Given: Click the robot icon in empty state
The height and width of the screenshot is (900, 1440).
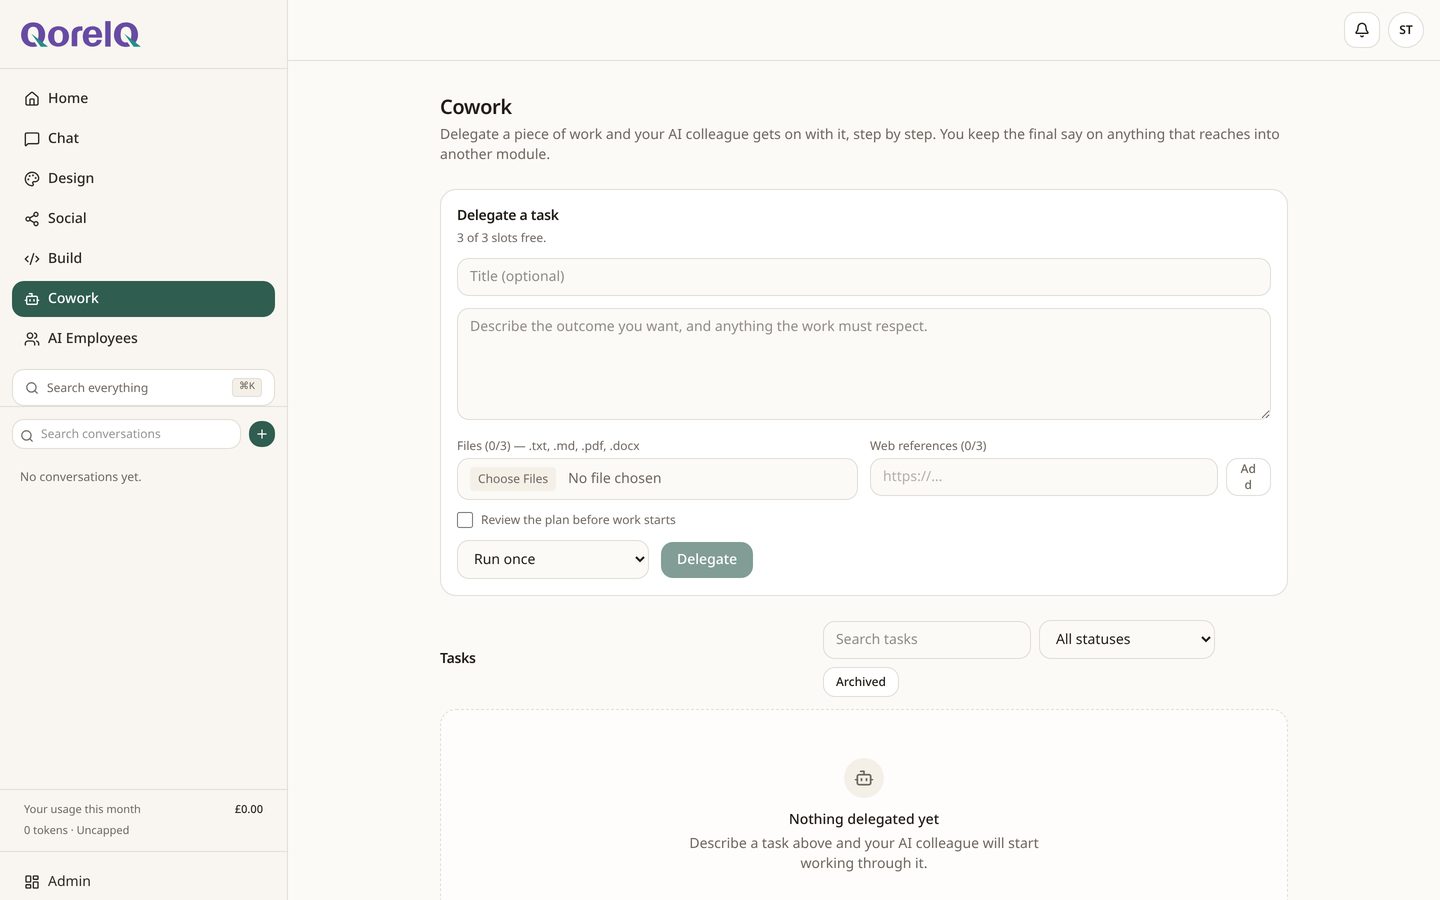Looking at the screenshot, I should (864, 778).
